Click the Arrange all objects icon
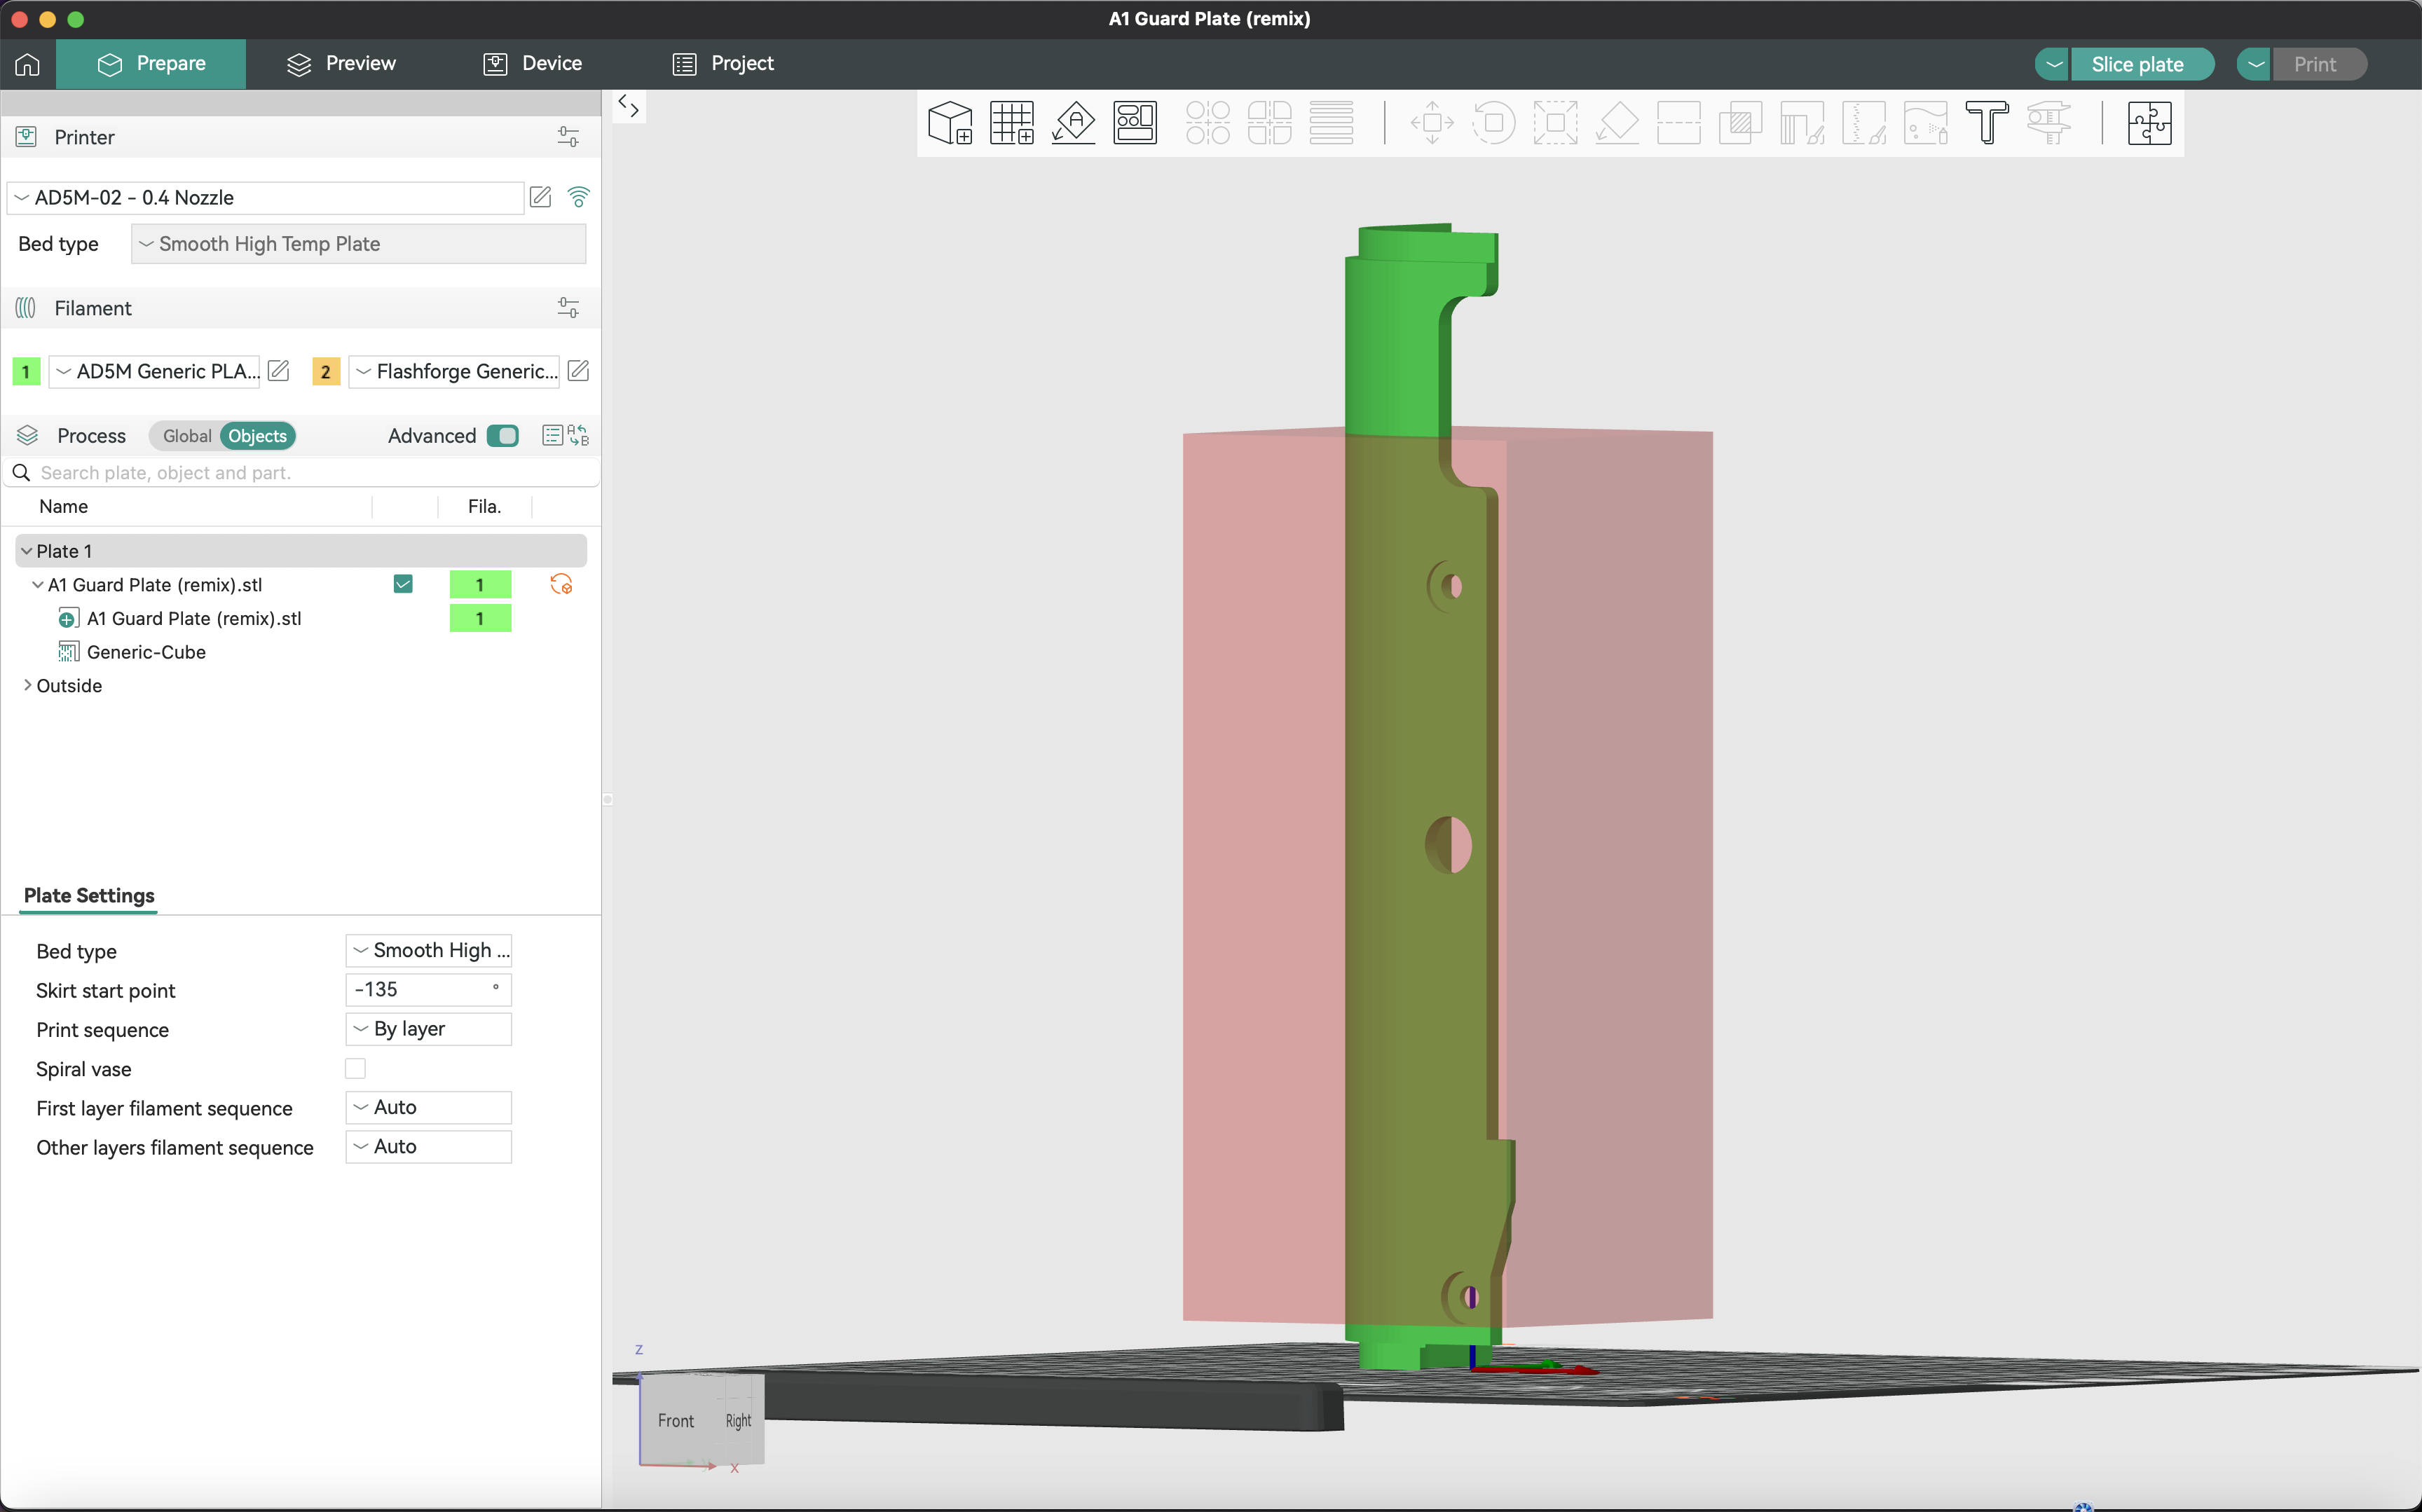The width and height of the screenshot is (2422, 1512). pos(1135,123)
